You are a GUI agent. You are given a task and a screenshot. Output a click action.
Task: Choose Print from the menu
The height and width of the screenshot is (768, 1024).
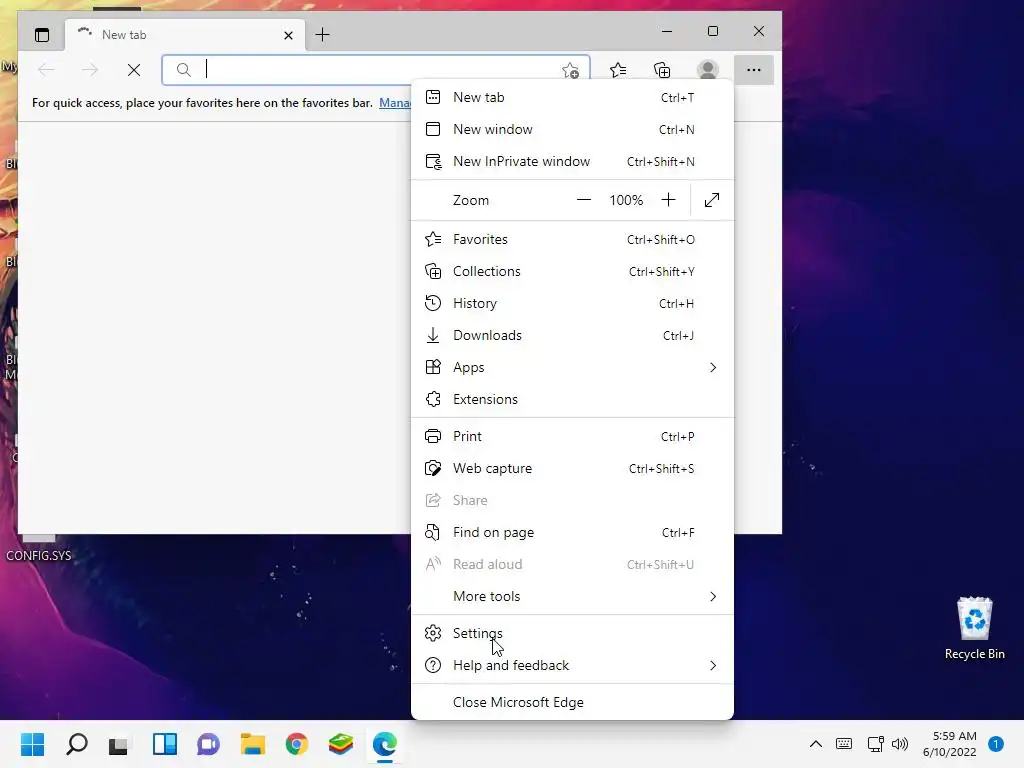point(572,436)
